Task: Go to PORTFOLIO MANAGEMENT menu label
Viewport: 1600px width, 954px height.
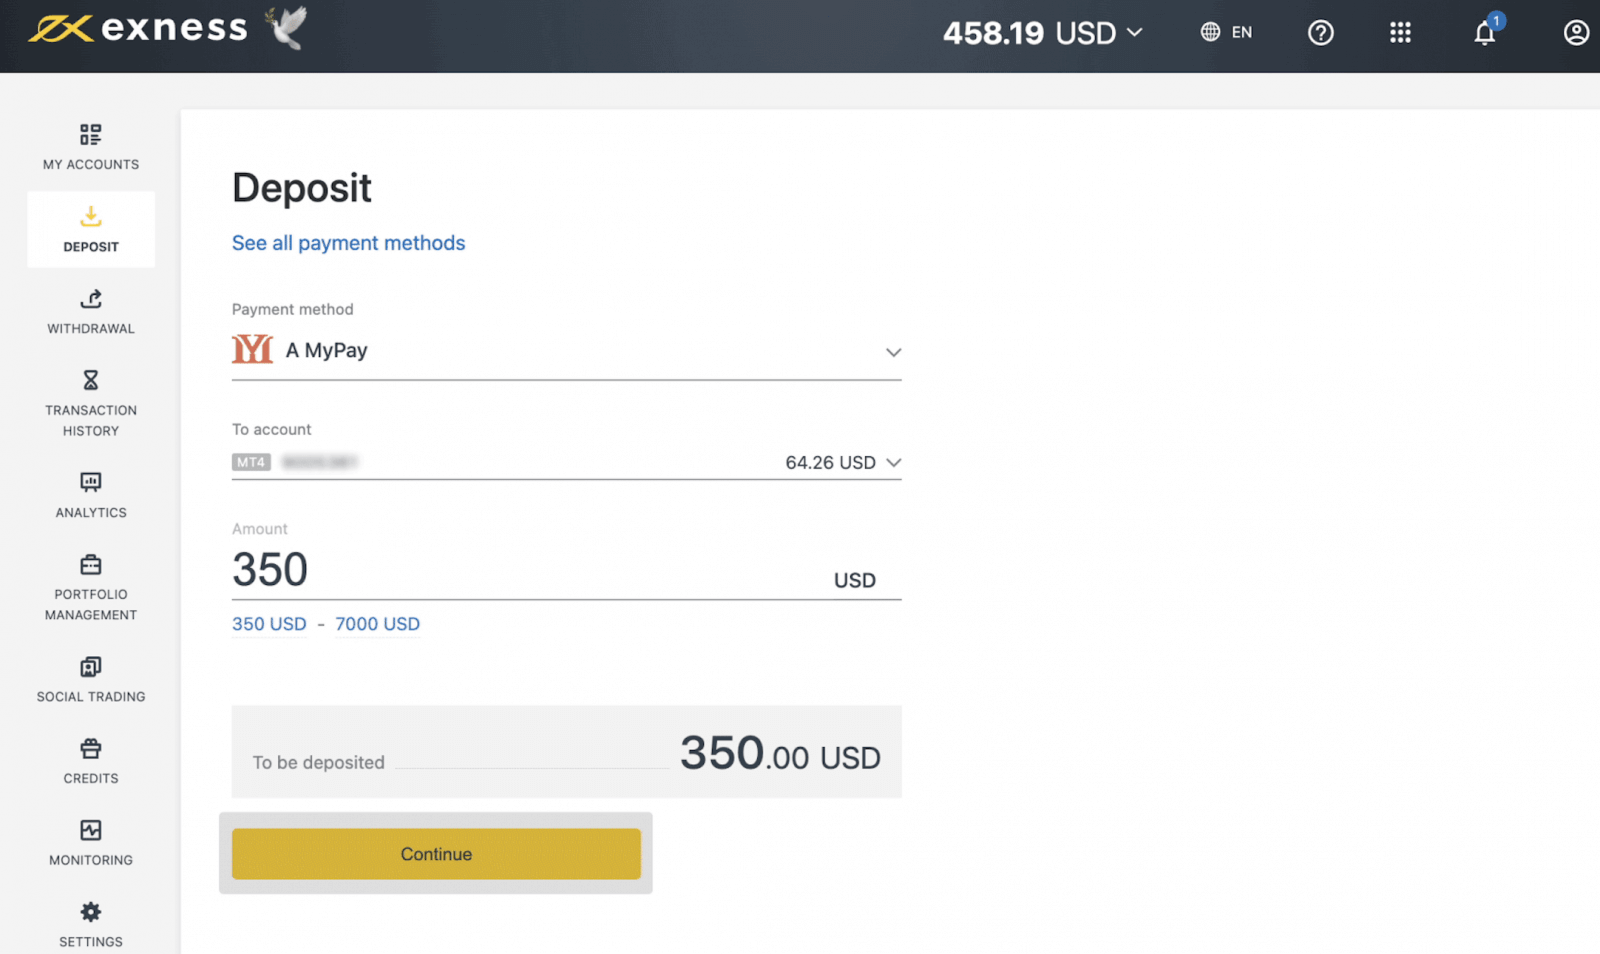Action: pos(91,604)
